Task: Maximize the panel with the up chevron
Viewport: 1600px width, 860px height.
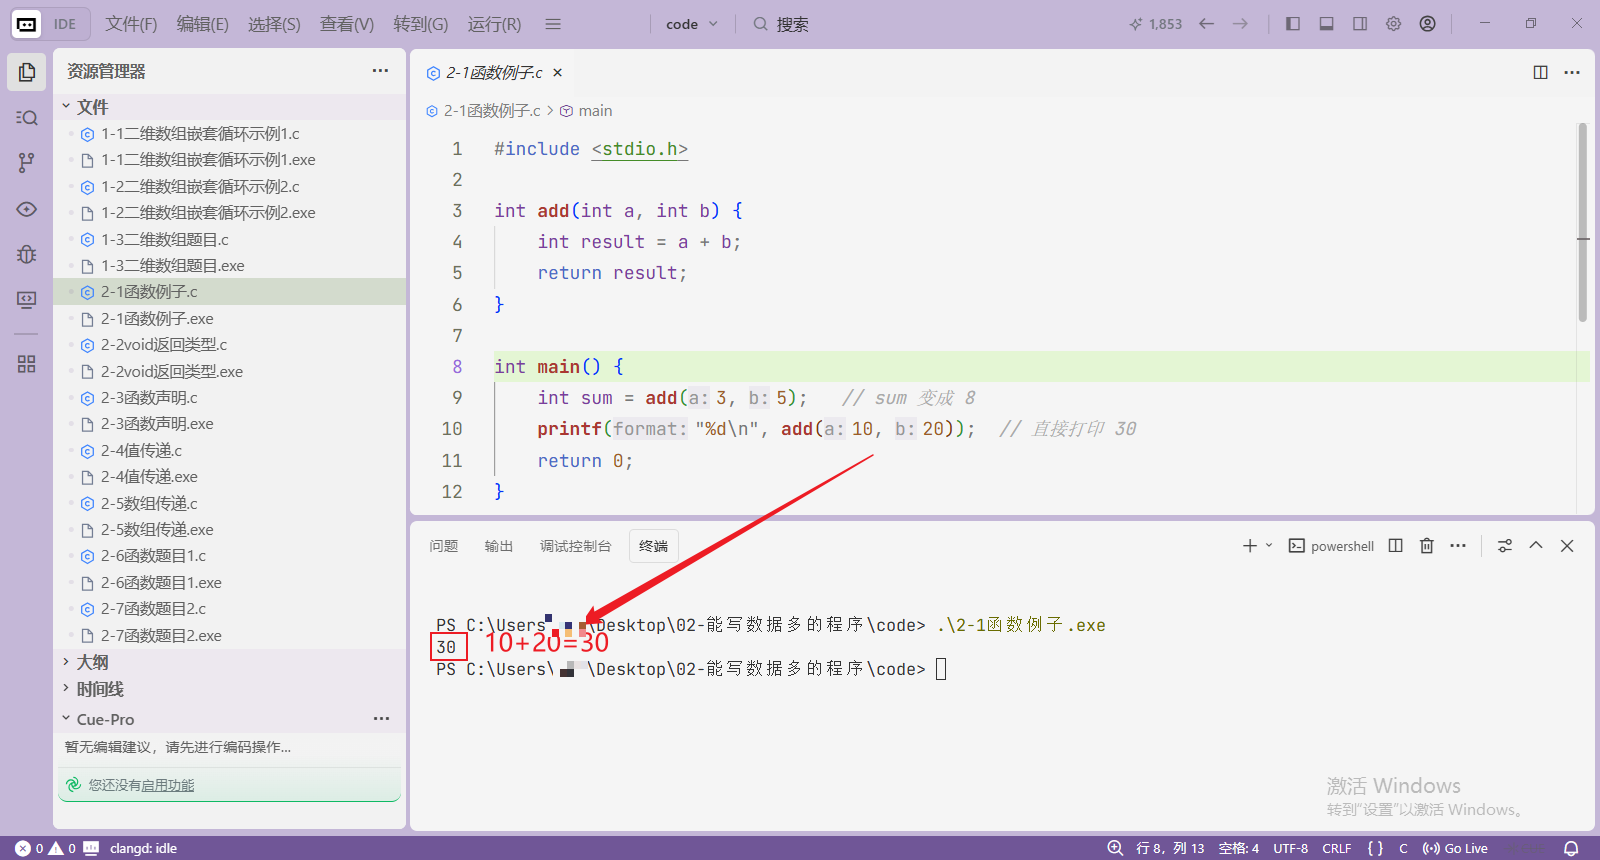Action: [1536, 546]
